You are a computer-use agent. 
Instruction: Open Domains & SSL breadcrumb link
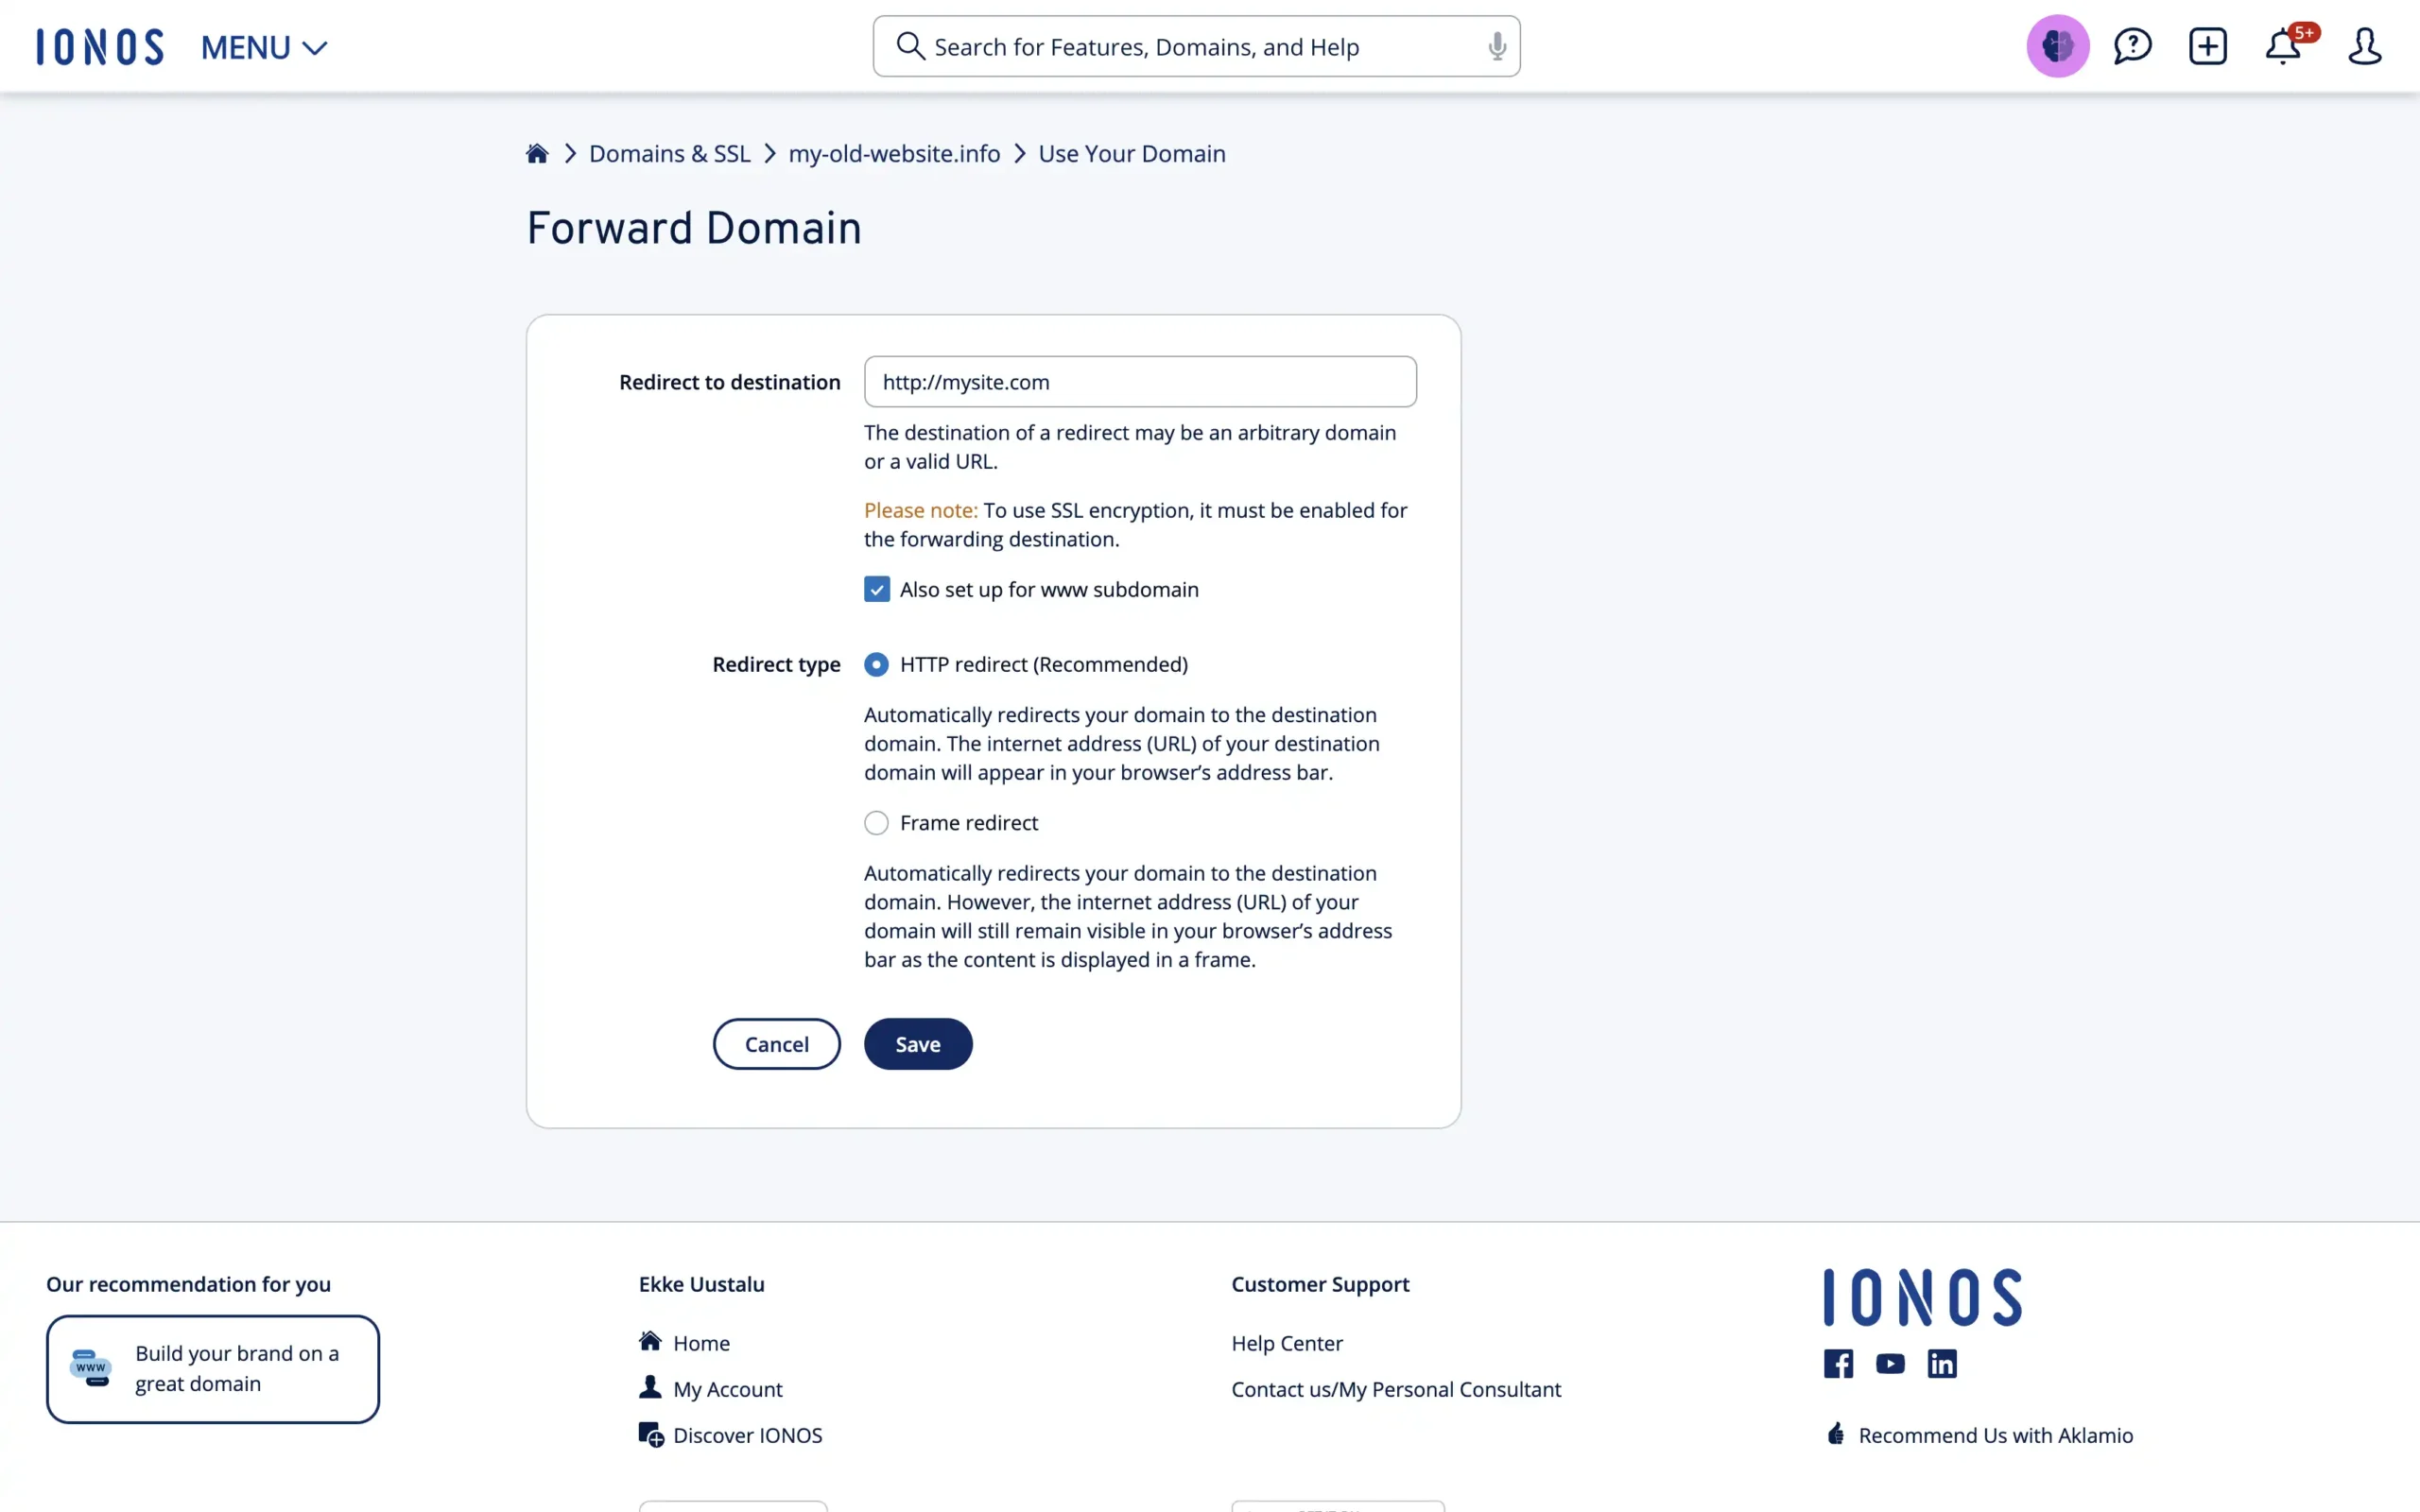(x=669, y=153)
